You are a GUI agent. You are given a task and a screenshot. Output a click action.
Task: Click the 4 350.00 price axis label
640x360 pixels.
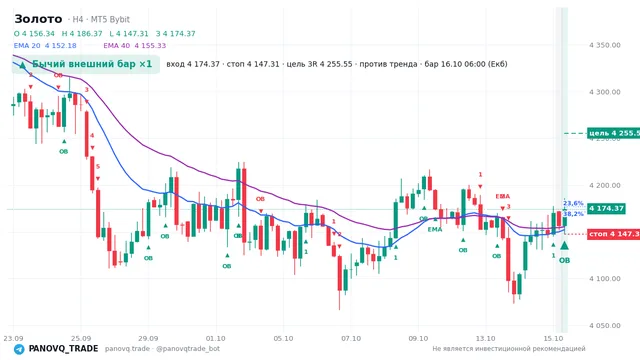(x=605, y=45)
